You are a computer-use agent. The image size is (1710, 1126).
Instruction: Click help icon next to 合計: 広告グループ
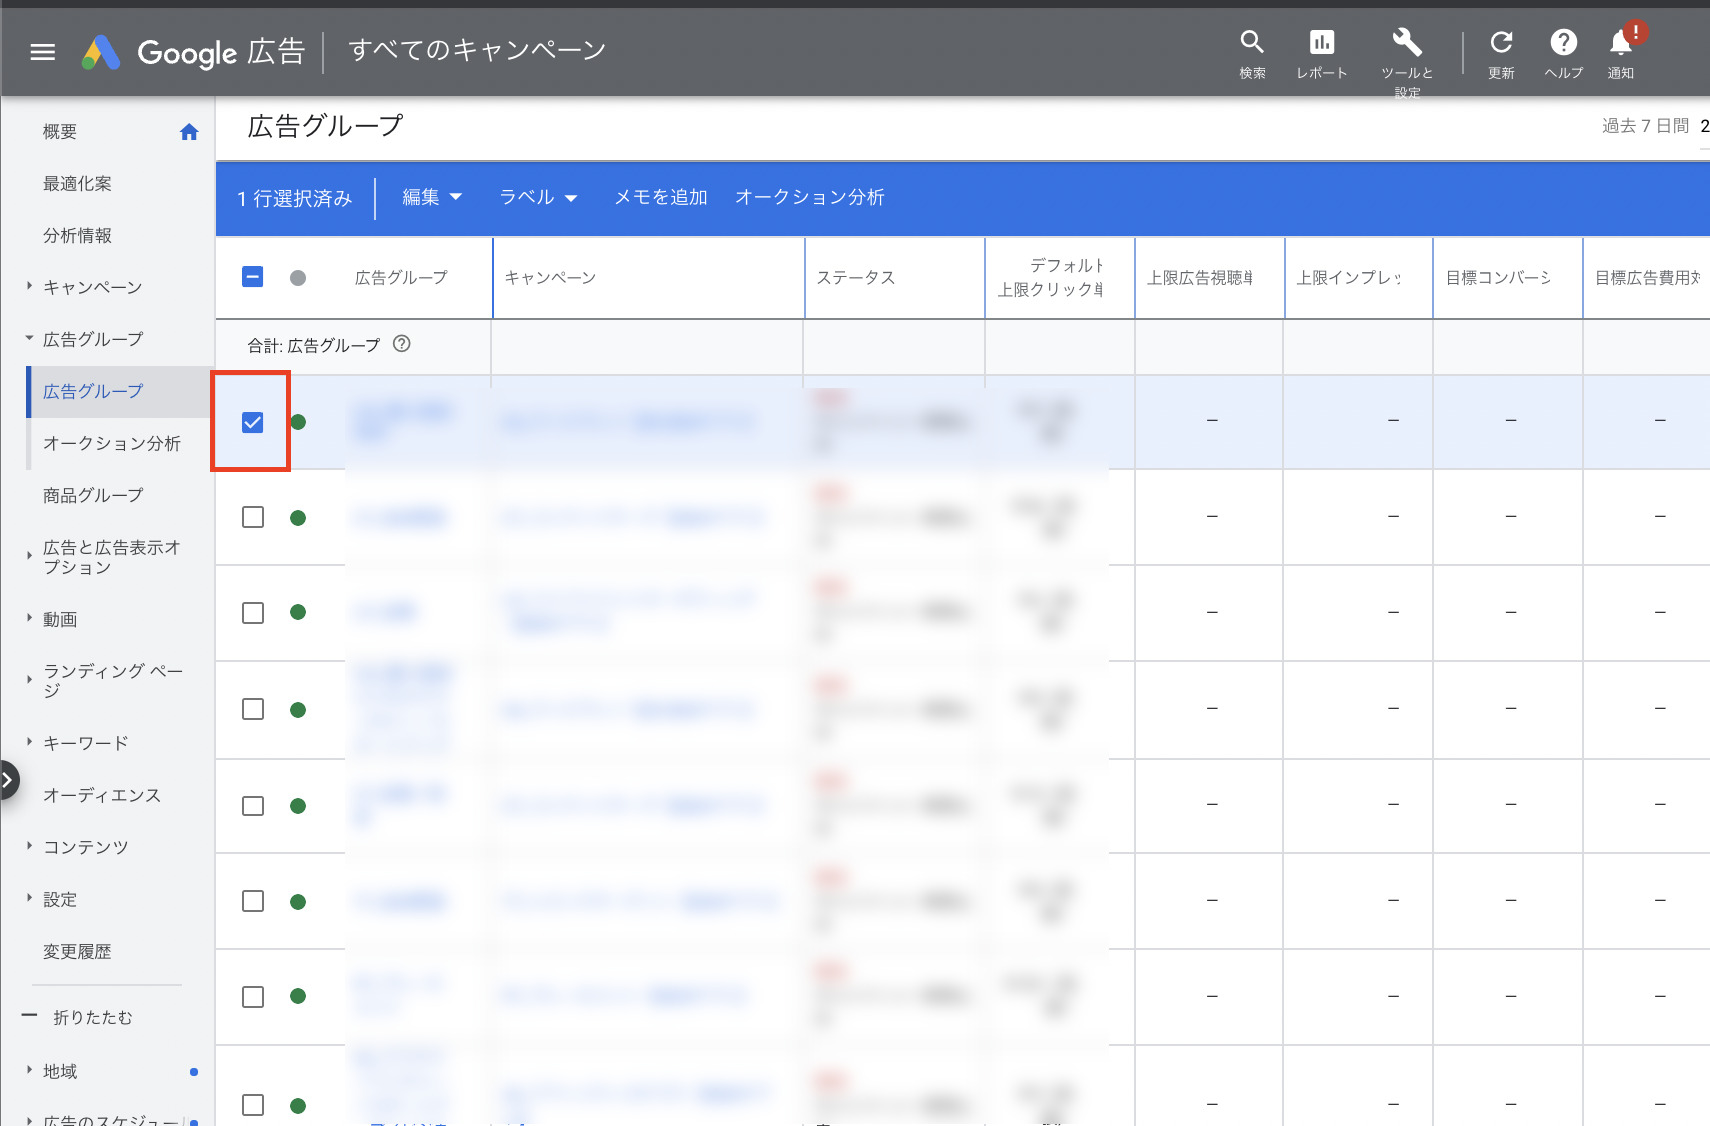tap(402, 344)
